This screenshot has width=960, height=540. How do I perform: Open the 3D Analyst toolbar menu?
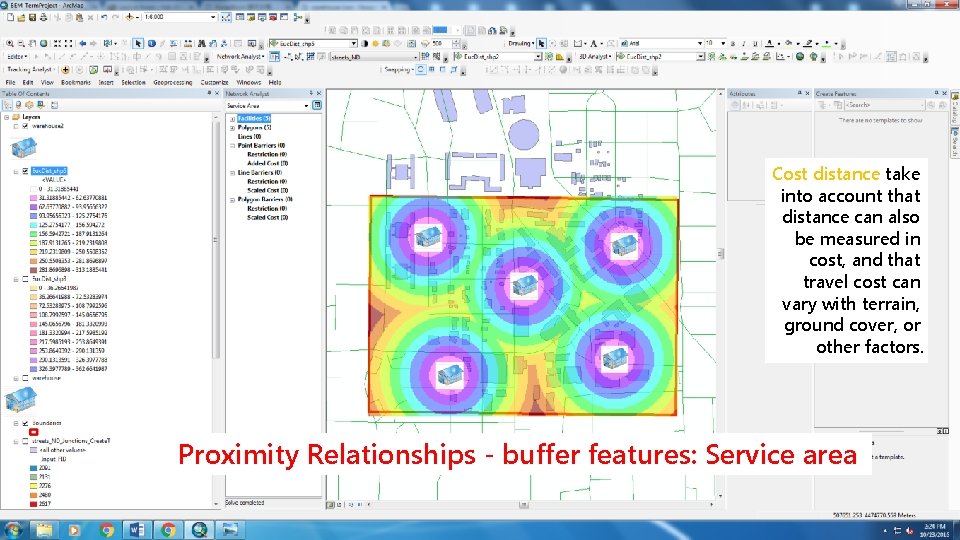(x=595, y=56)
